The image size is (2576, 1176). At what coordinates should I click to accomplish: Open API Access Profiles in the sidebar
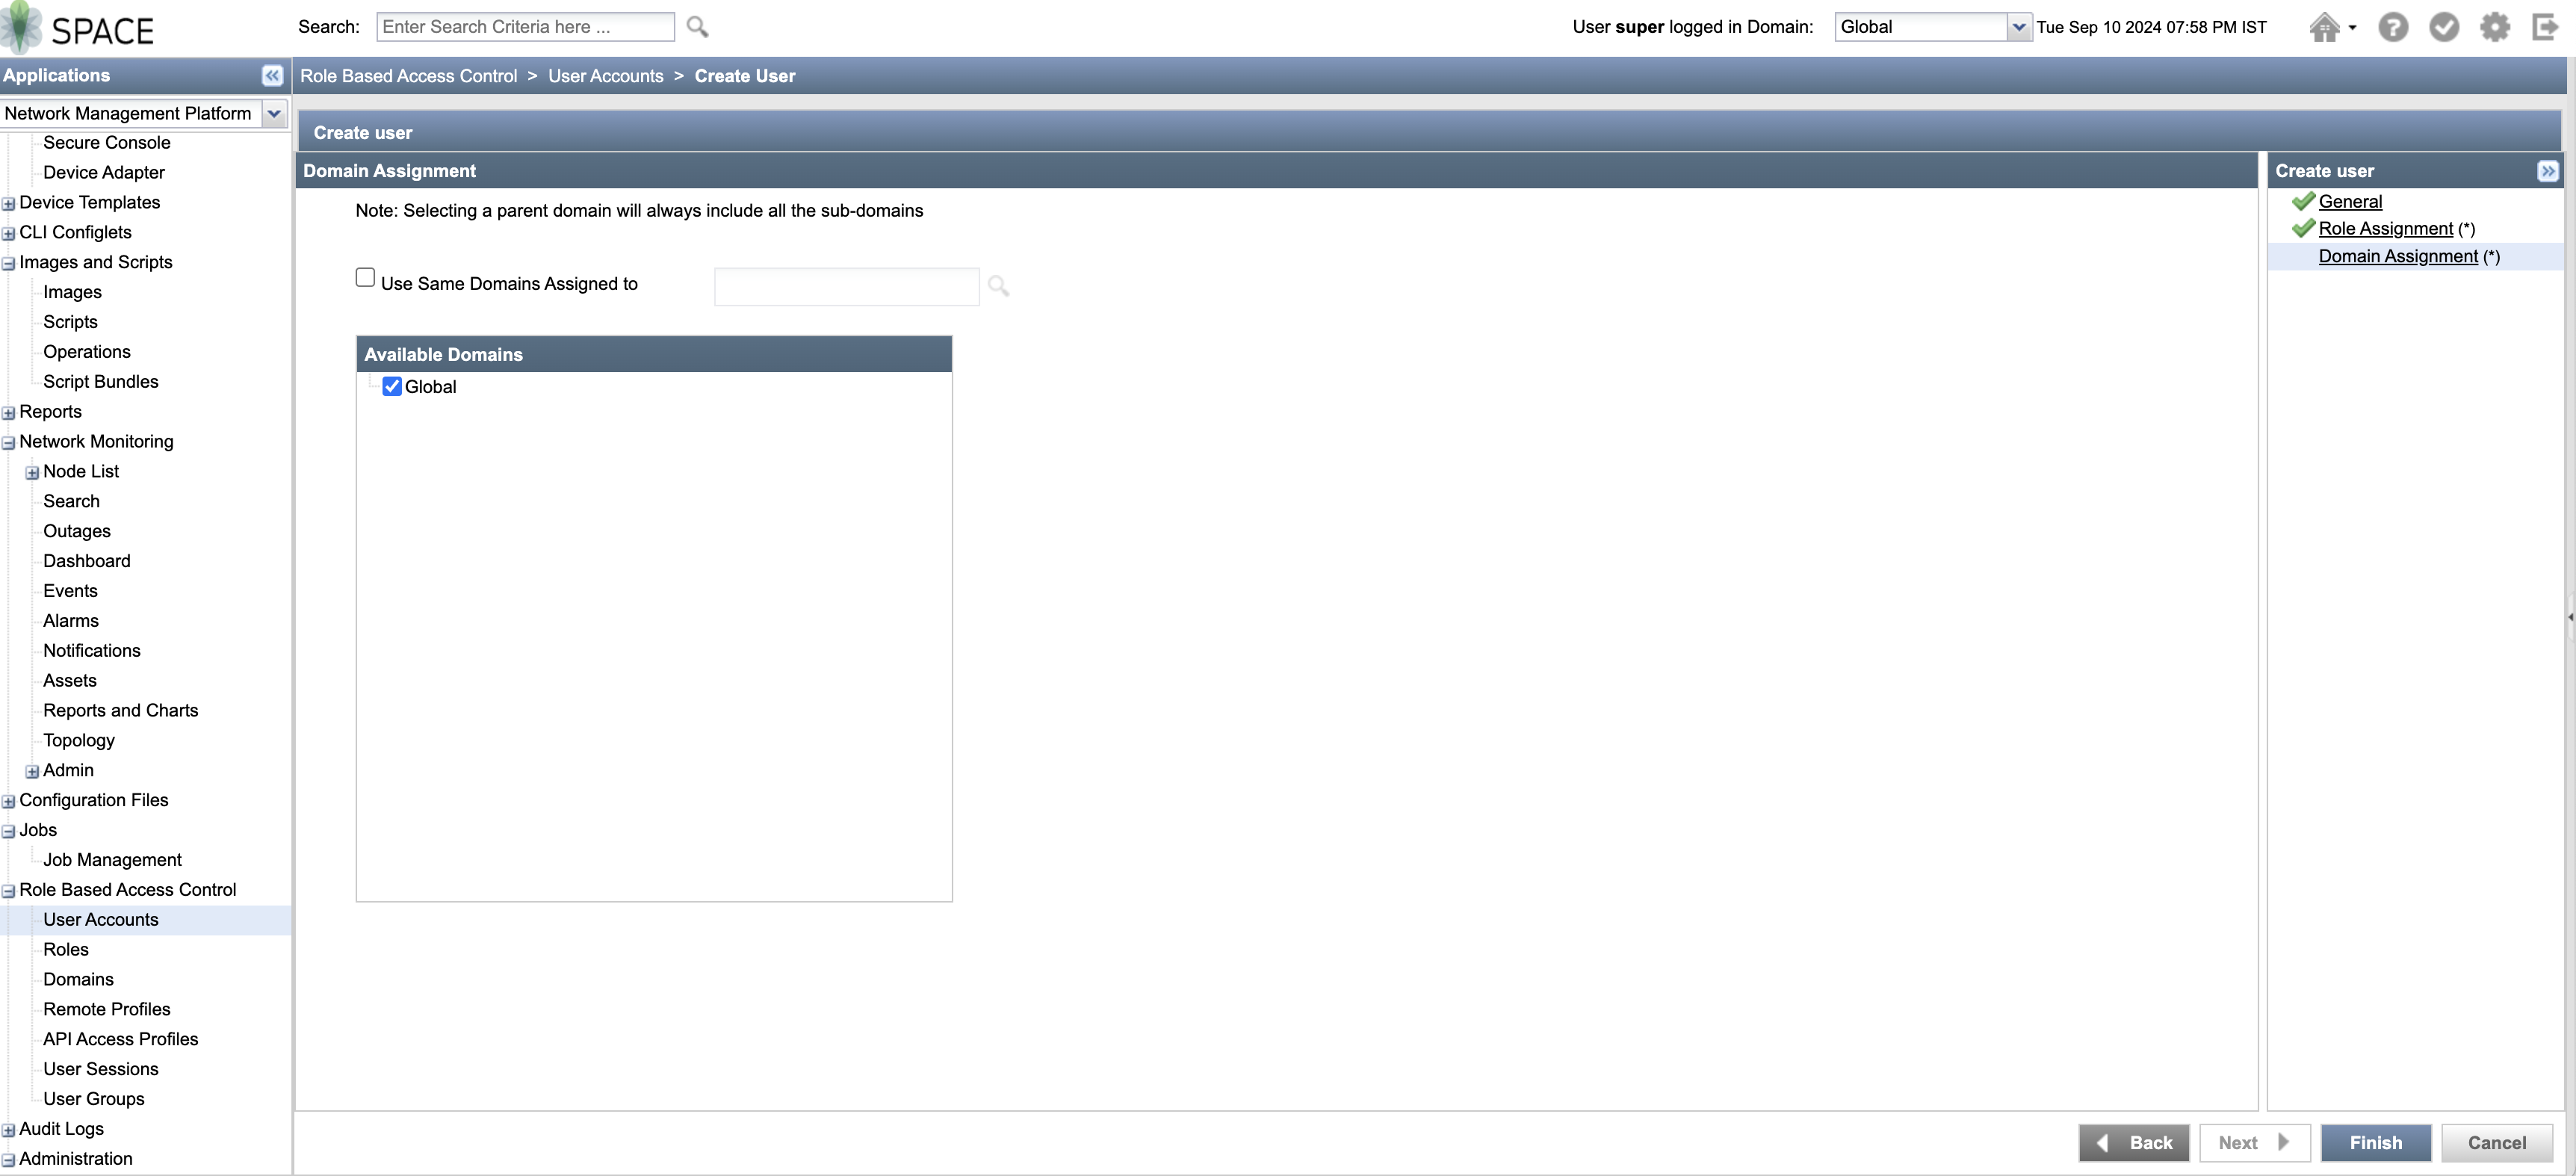[121, 1040]
